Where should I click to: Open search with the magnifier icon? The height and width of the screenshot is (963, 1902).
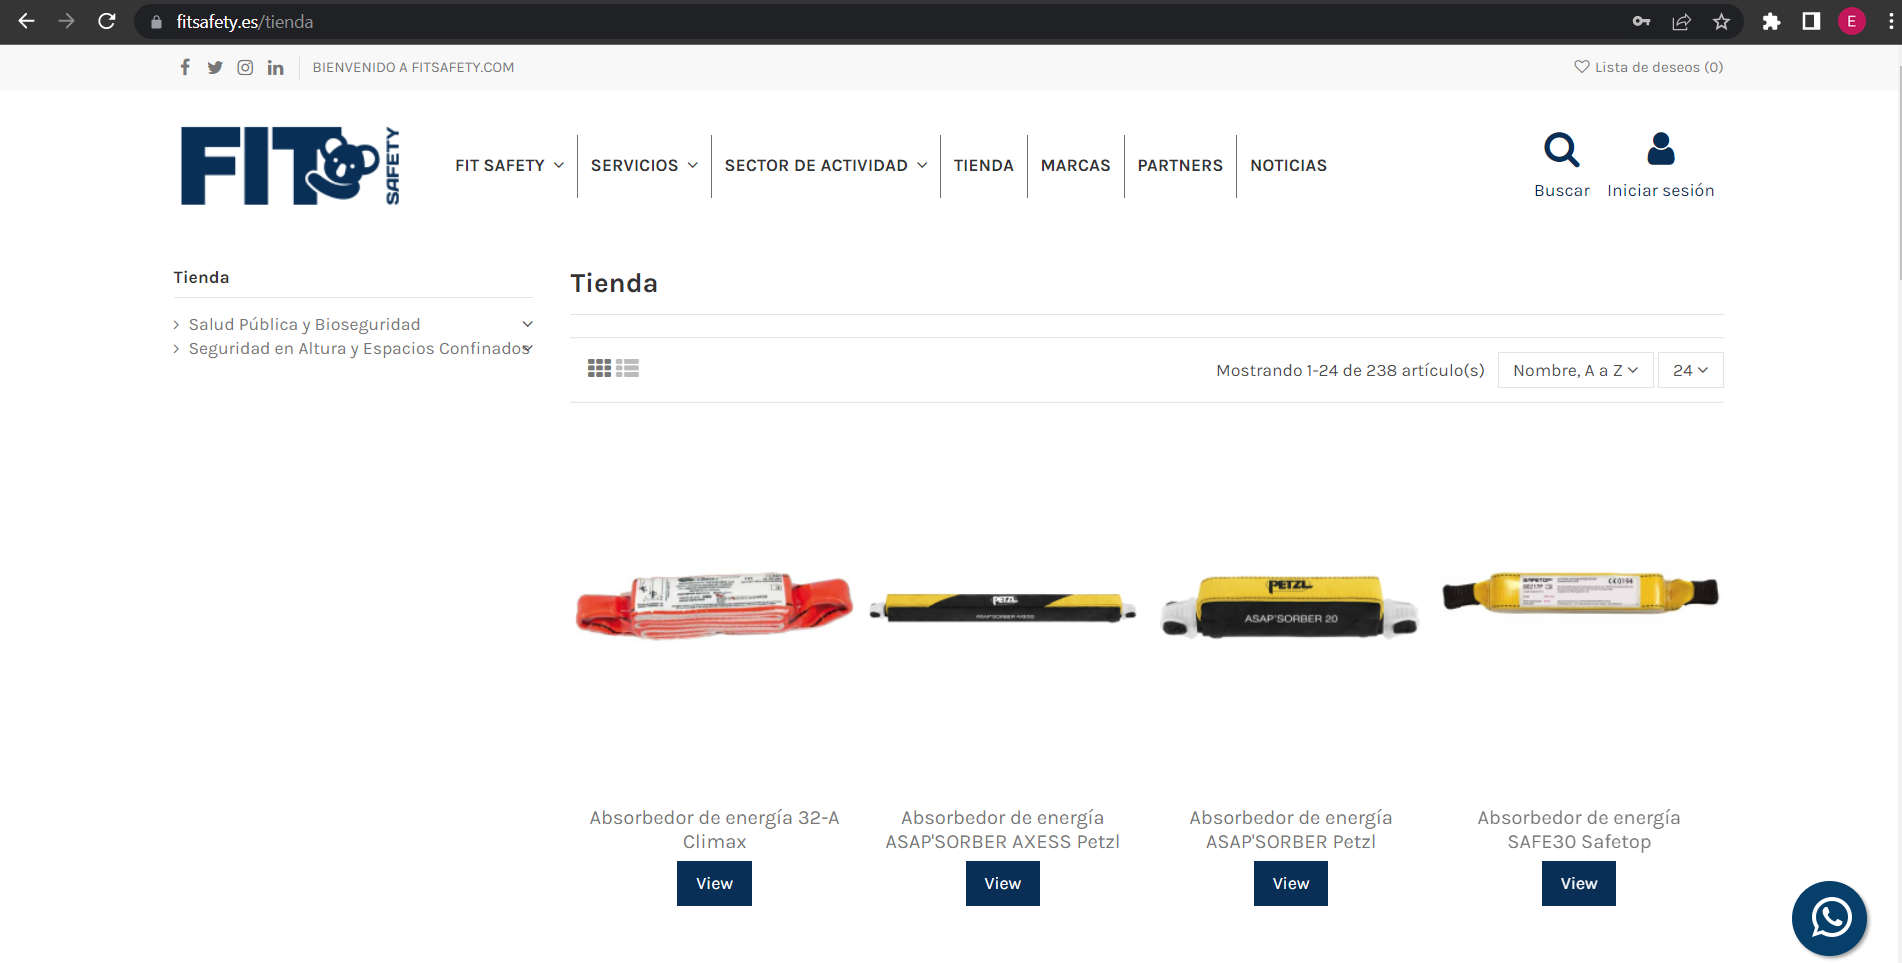point(1561,150)
